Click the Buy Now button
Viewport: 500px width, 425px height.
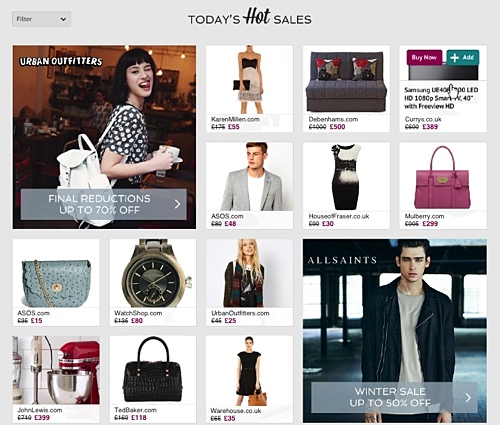pos(424,57)
